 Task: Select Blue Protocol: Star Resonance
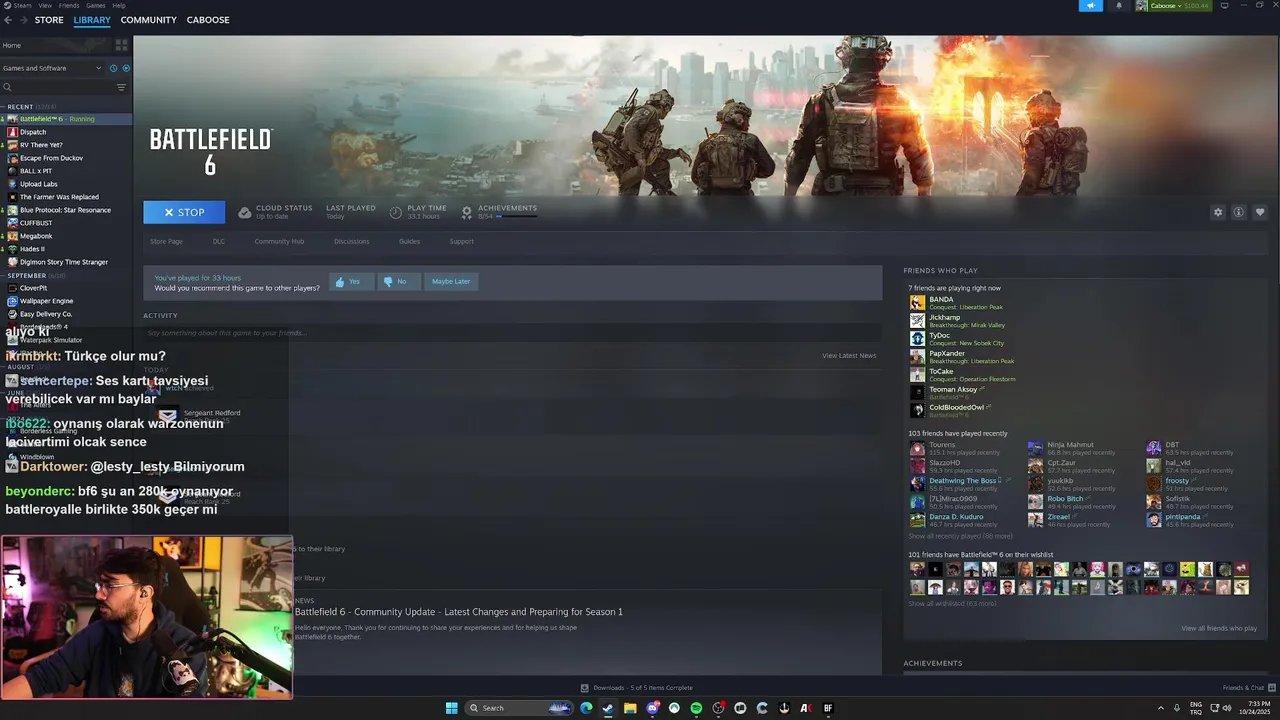pos(66,210)
